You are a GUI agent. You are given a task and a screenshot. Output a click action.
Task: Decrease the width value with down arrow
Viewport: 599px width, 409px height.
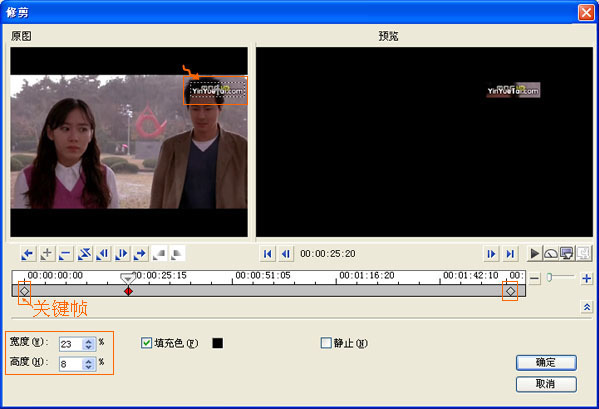coord(89,348)
